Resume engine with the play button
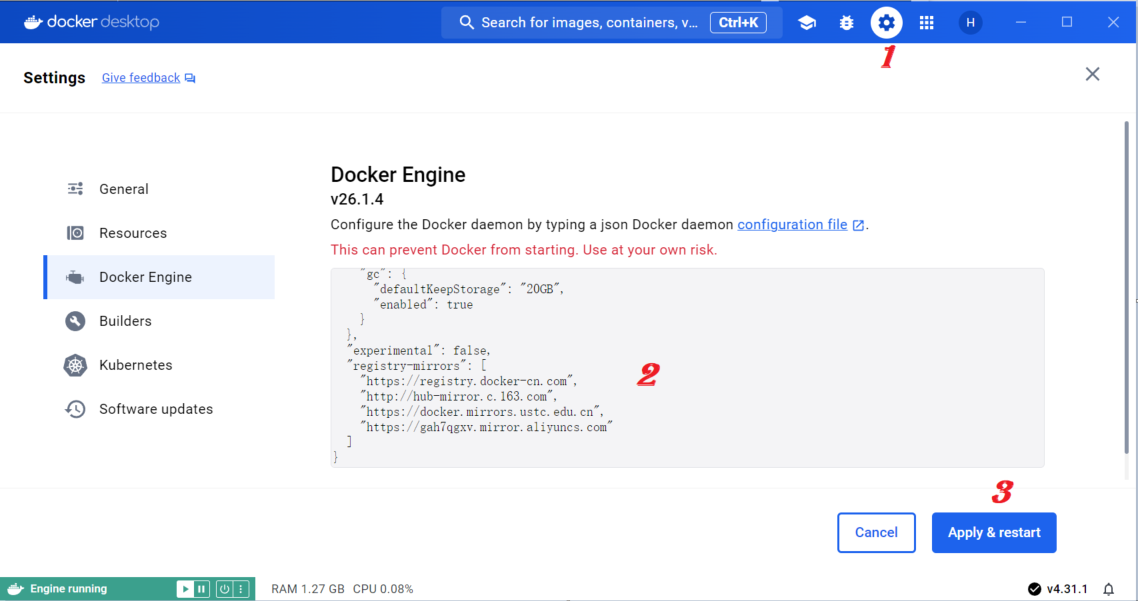The image size is (1138, 601). 184,589
